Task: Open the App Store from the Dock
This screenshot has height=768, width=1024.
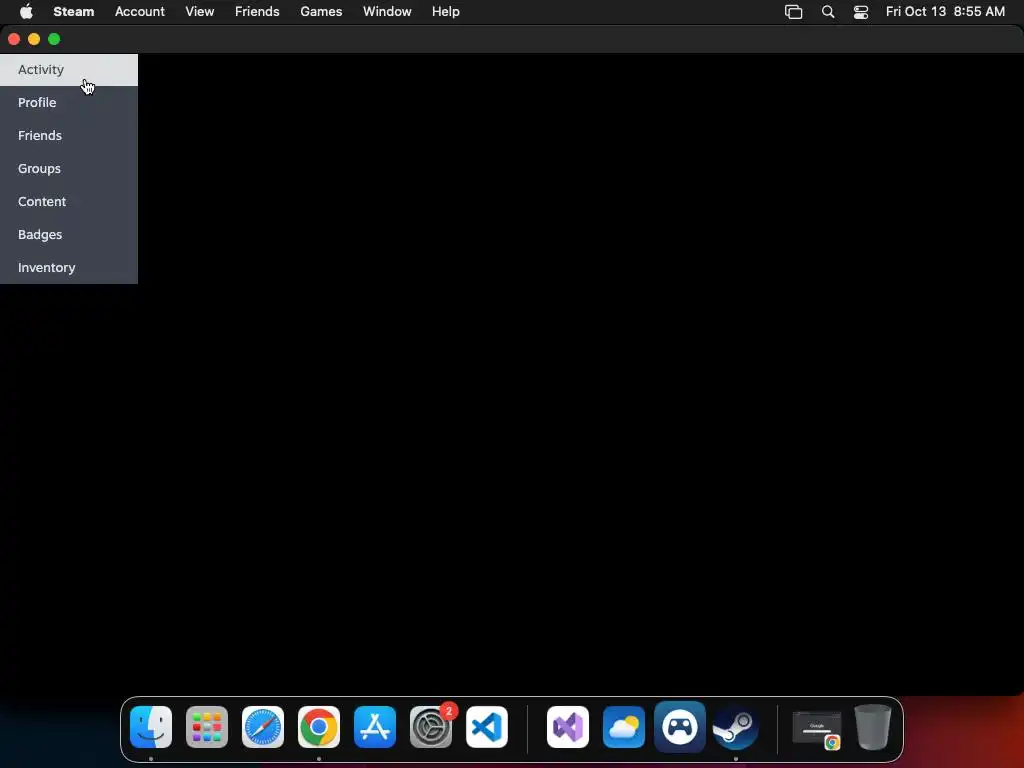Action: [375, 727]
